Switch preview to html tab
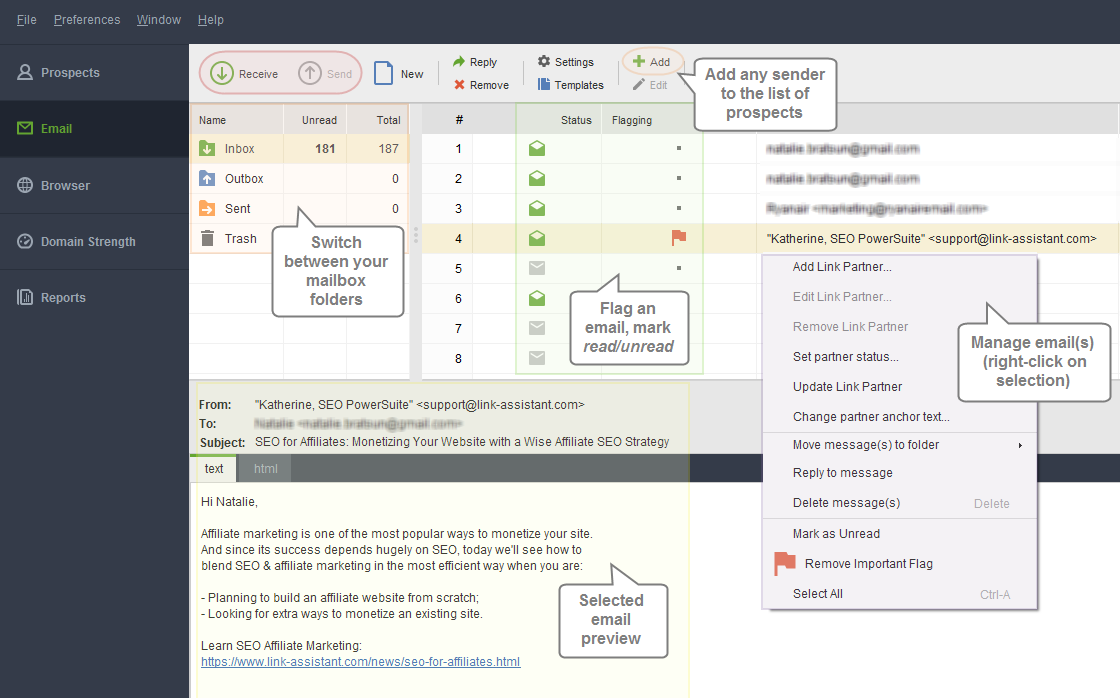 pos(266,469)
